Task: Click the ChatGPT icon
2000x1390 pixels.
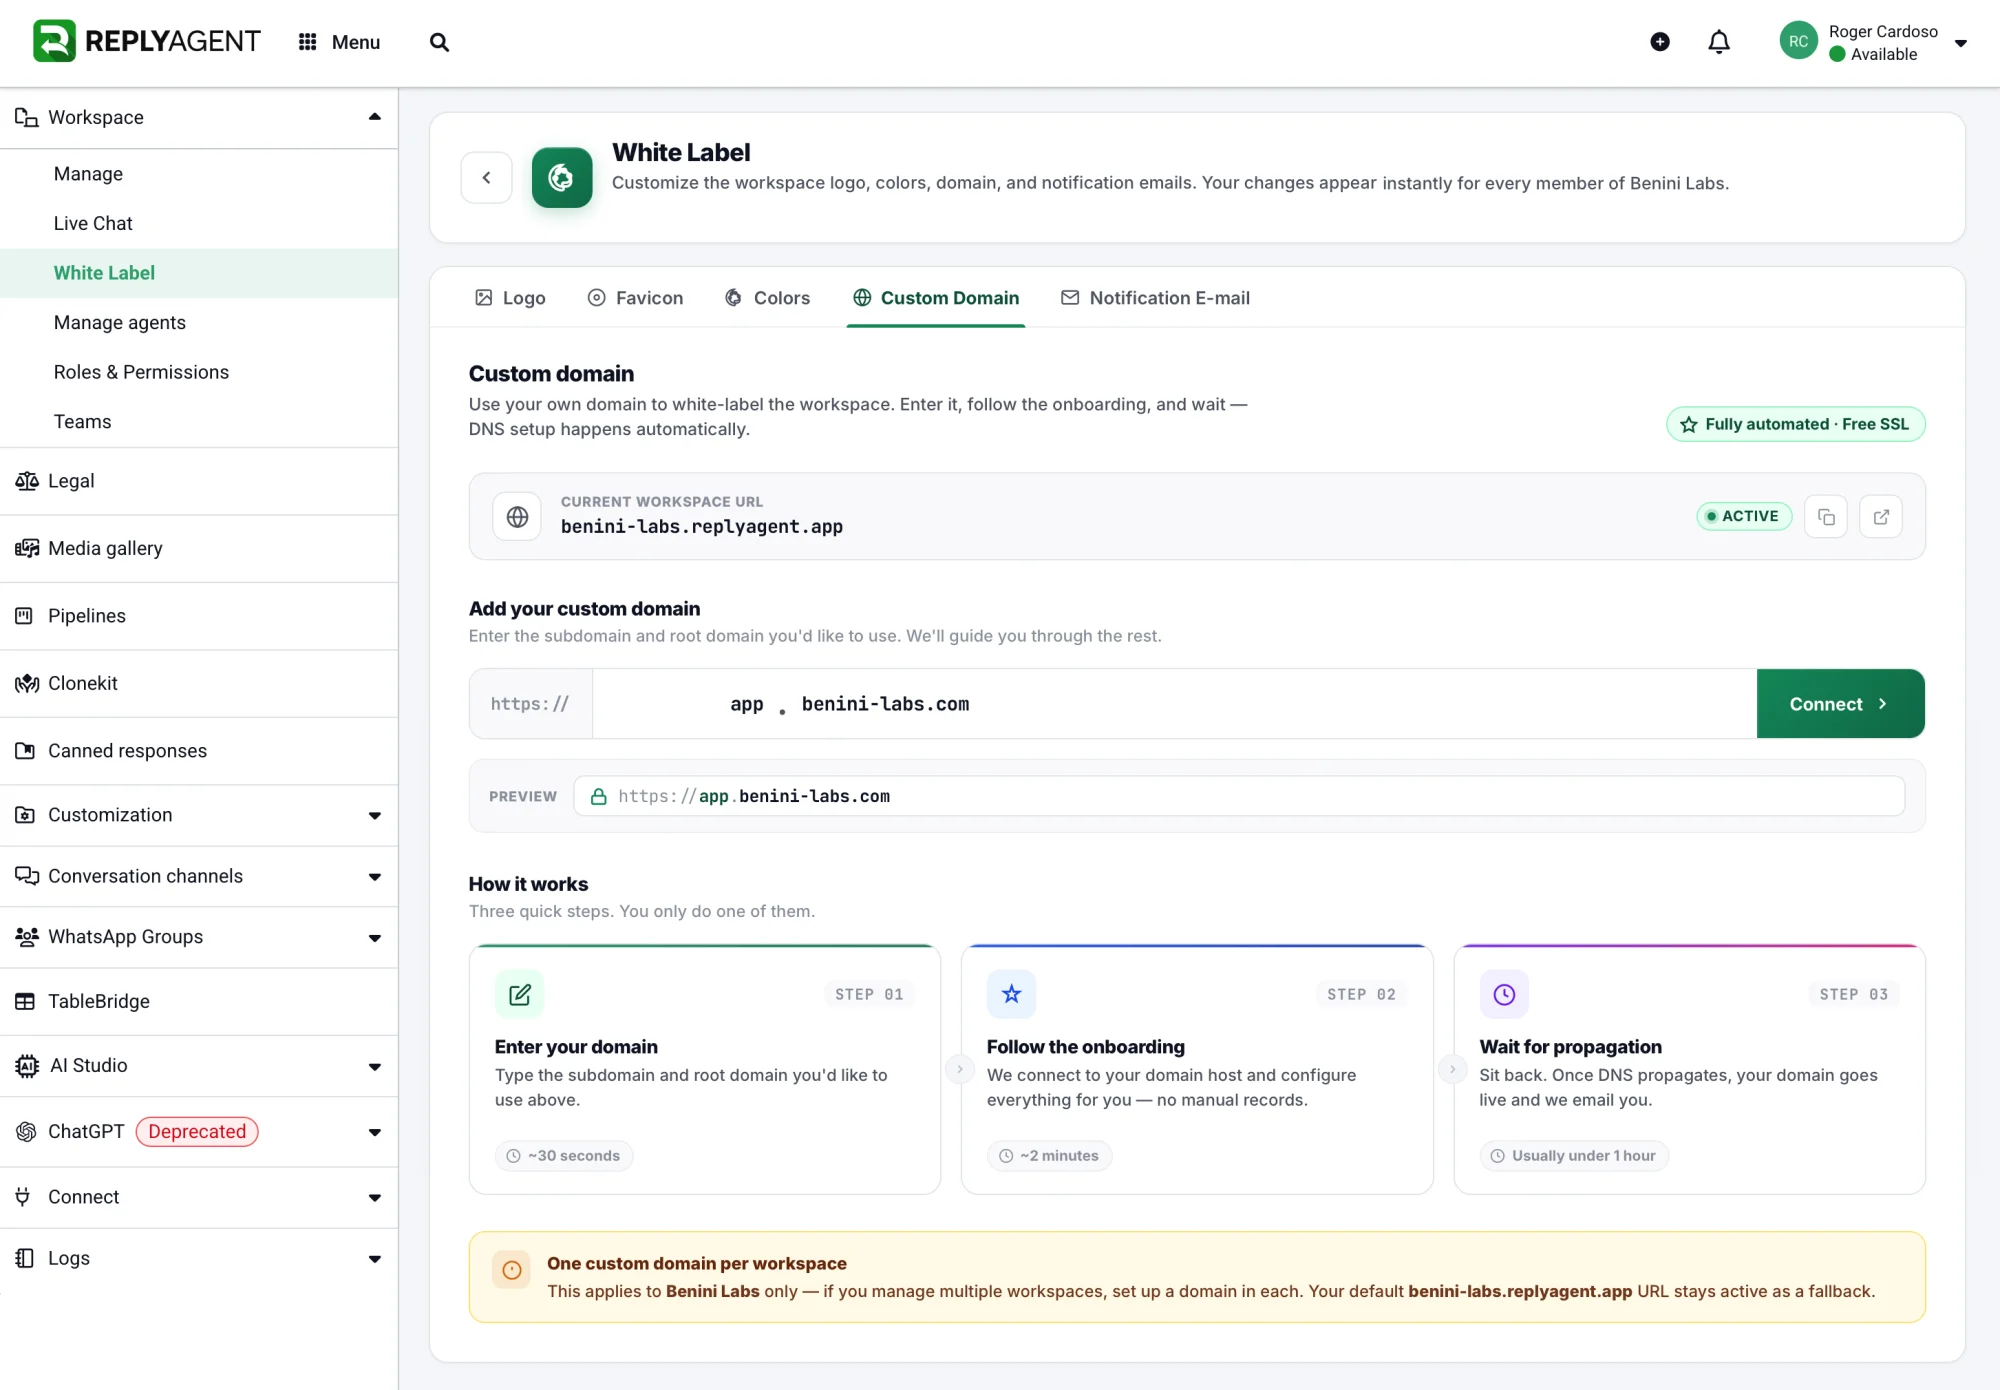Action: 27,1132
